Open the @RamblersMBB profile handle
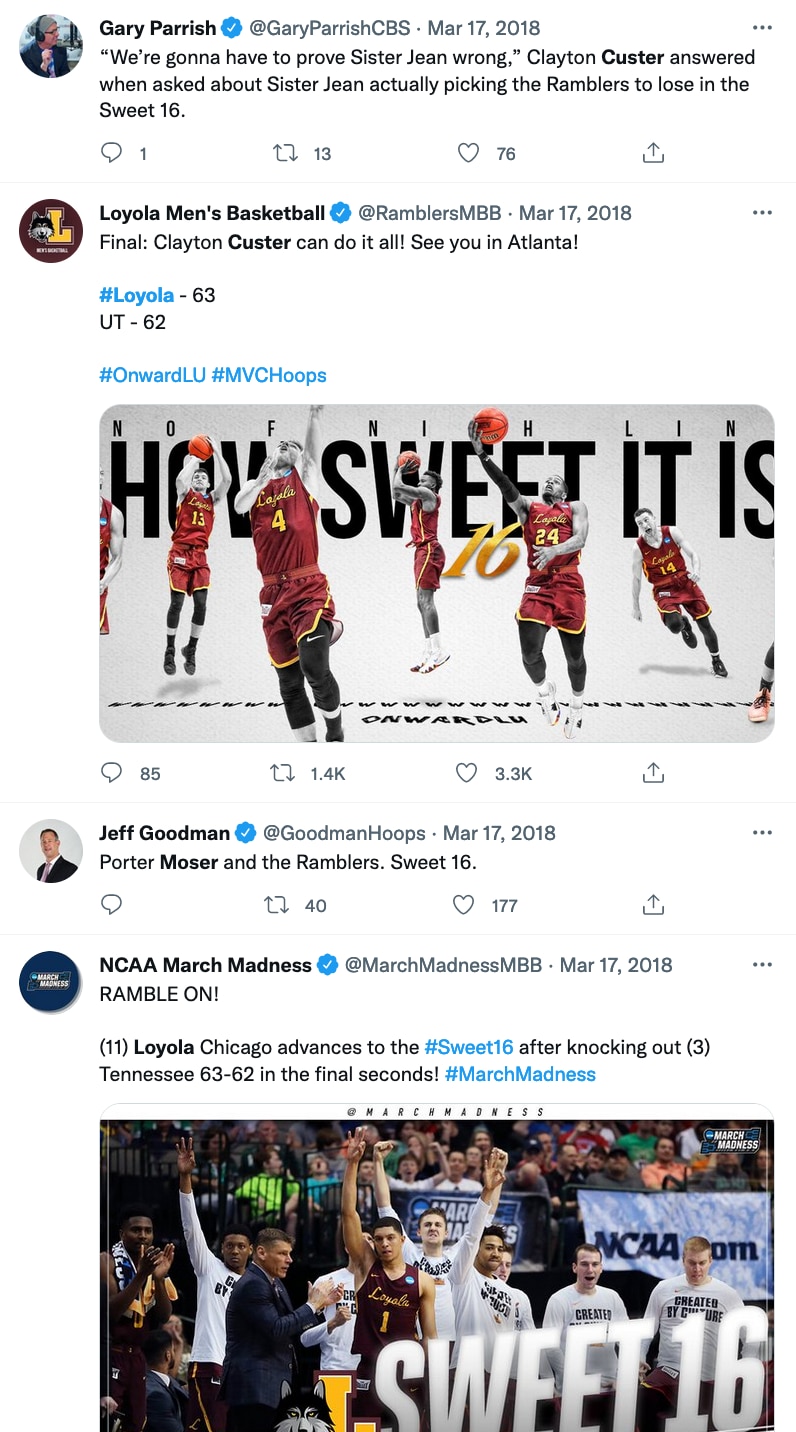The height and width of the screenshot is (1432, 796). (430, 213)
